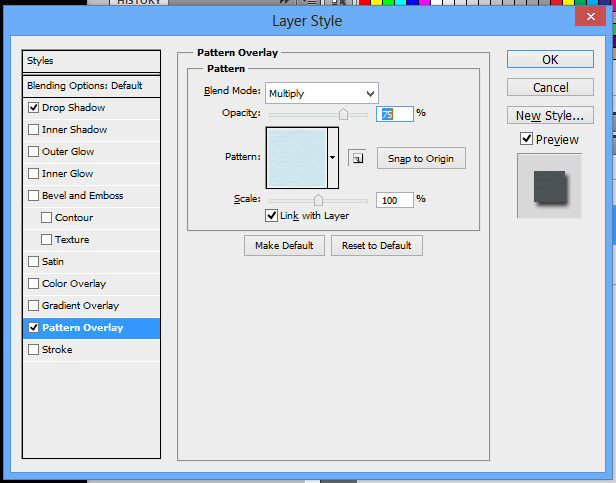Open the Blend Mode dropdown

(322, 93)
